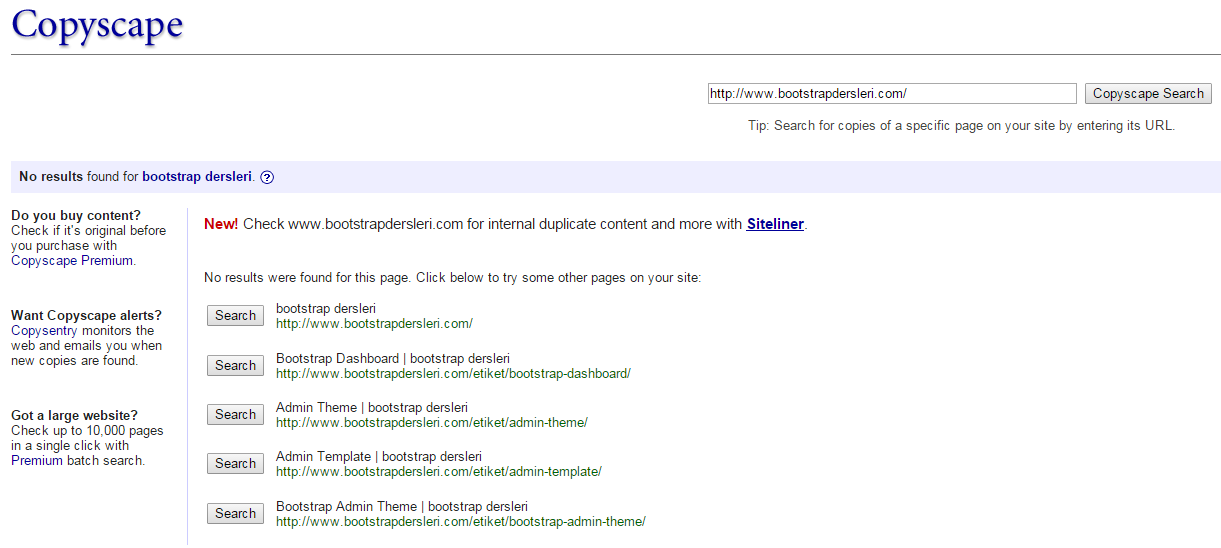Click the 'Admin Theme | bootstrap dersleri' title

(372, 407)
